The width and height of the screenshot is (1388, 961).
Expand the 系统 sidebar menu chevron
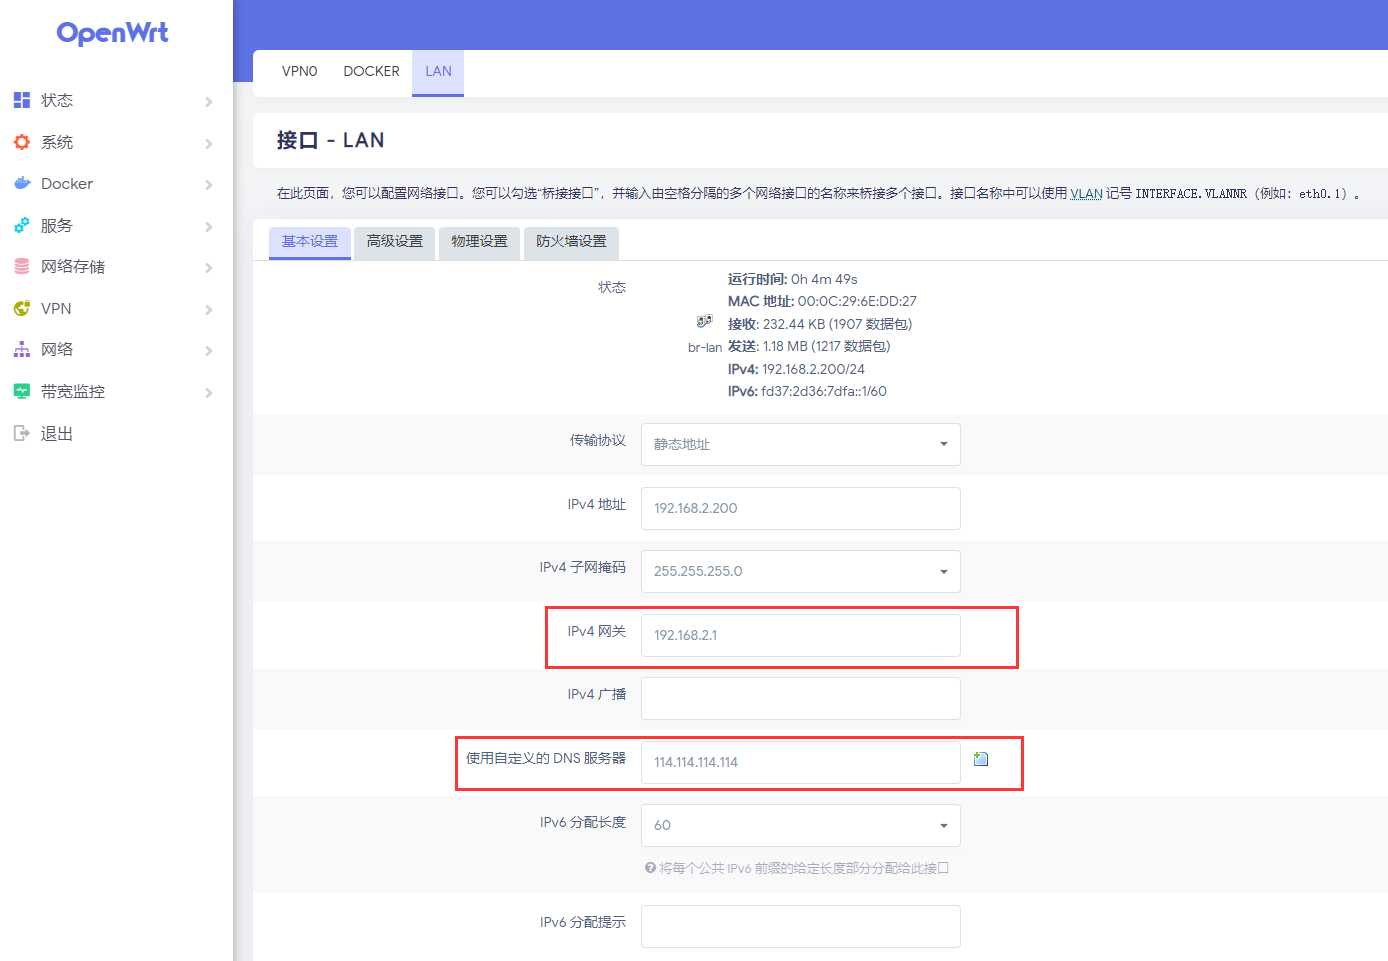point(209,143)
